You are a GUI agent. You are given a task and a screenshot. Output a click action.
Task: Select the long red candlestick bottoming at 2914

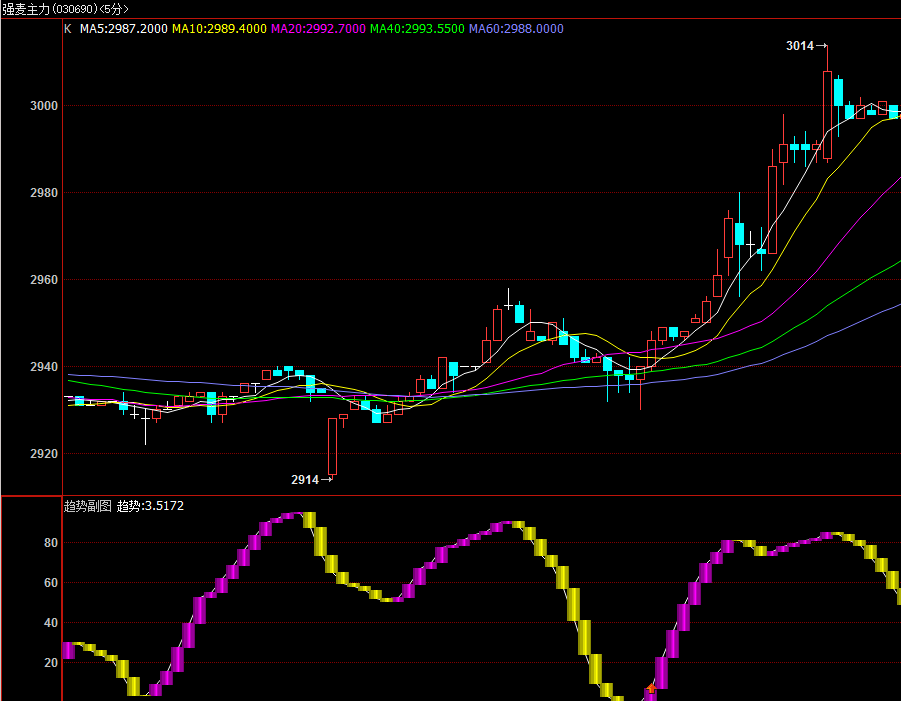333,449
